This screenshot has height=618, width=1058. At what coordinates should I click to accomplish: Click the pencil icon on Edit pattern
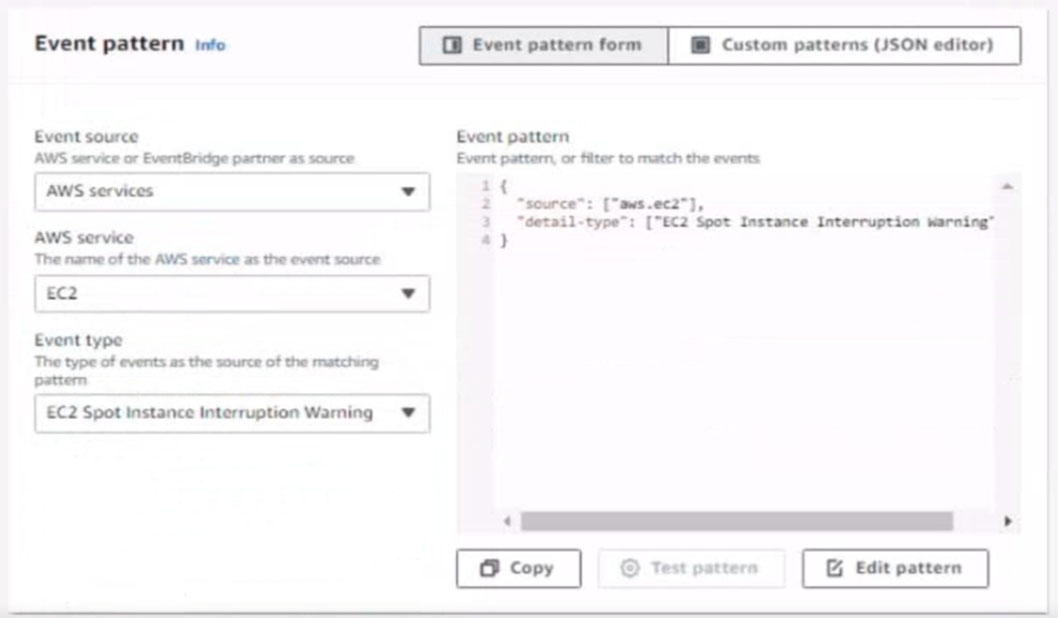coord(835,568)
